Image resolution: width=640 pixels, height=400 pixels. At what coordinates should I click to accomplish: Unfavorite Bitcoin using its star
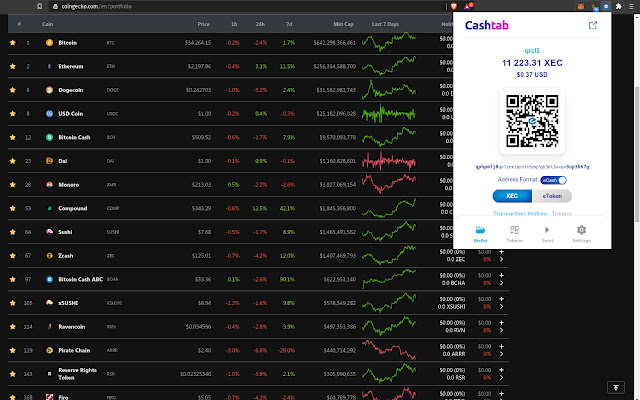pos(13,42)
